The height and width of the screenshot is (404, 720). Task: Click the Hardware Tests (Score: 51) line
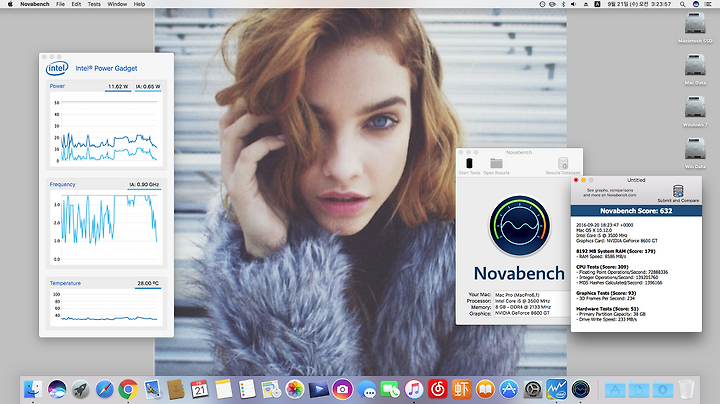[607, 309]
